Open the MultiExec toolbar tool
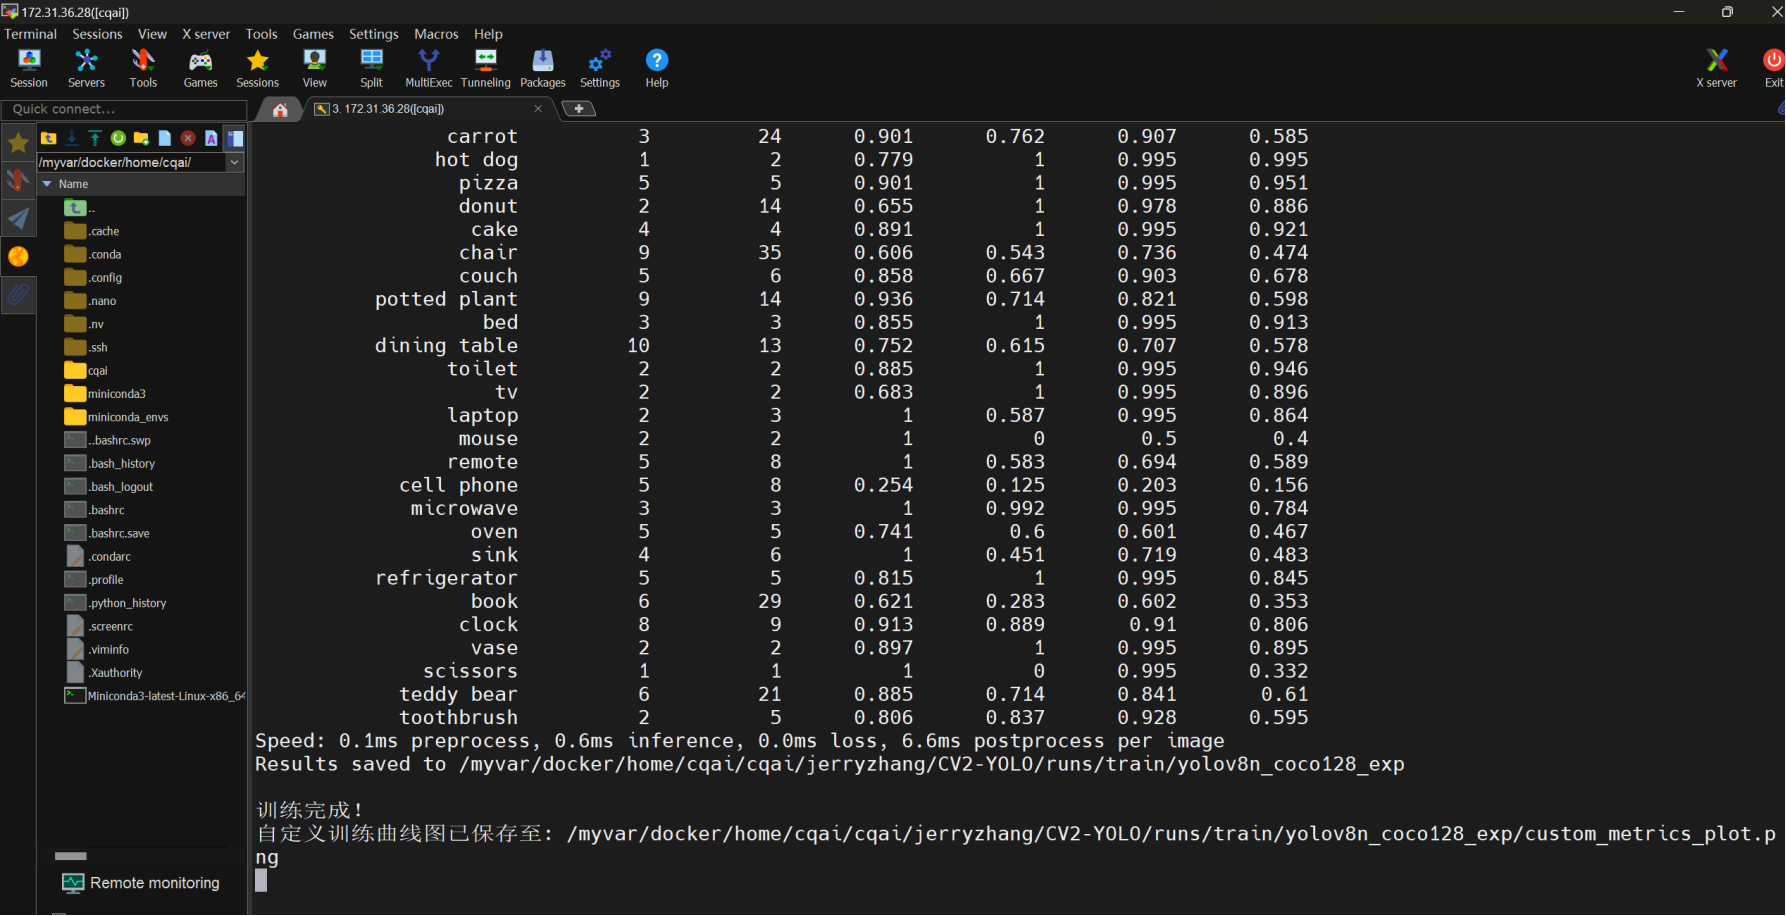The height and width of the screenshot is (916, 1786). pyautogui.click(x=428, y=68)
